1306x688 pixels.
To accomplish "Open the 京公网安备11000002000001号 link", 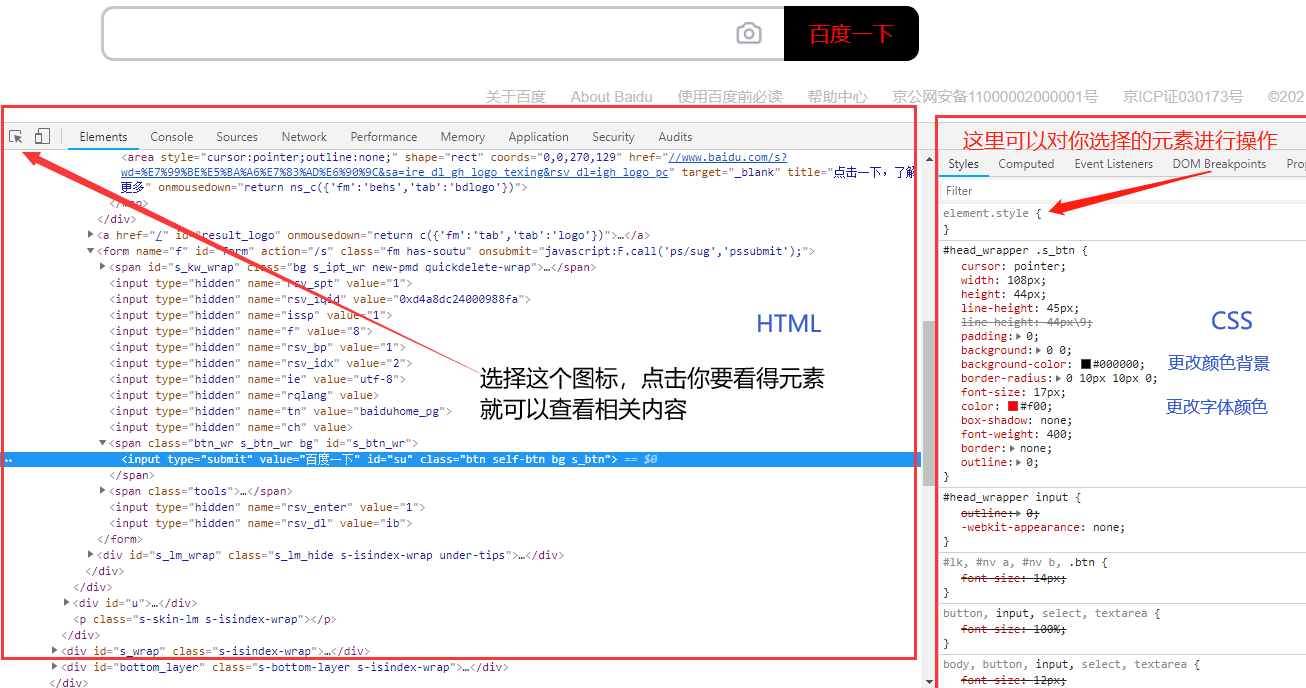I will click(995, 97).
